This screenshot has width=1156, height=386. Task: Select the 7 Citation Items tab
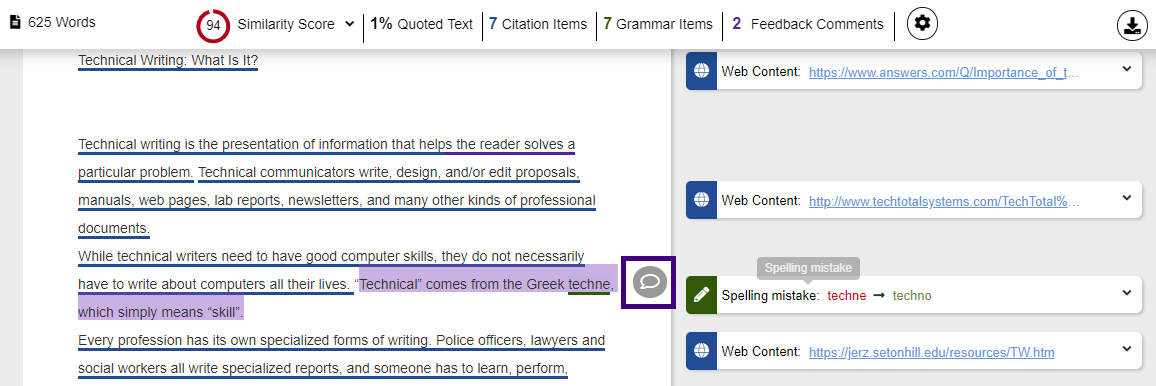pos(538,24)
